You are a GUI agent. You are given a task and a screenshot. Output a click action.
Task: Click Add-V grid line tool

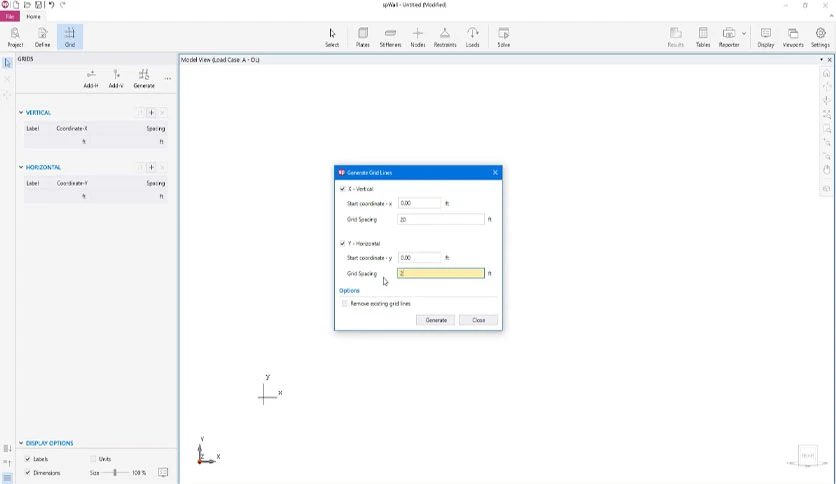tap(116, 78)
